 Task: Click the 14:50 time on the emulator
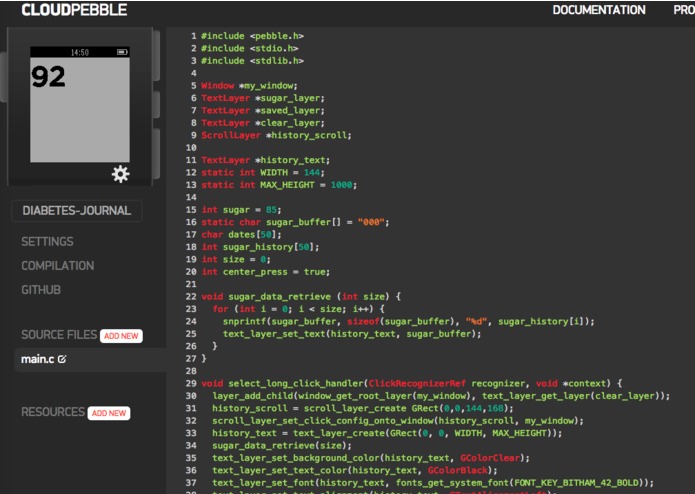pos(80,52)
